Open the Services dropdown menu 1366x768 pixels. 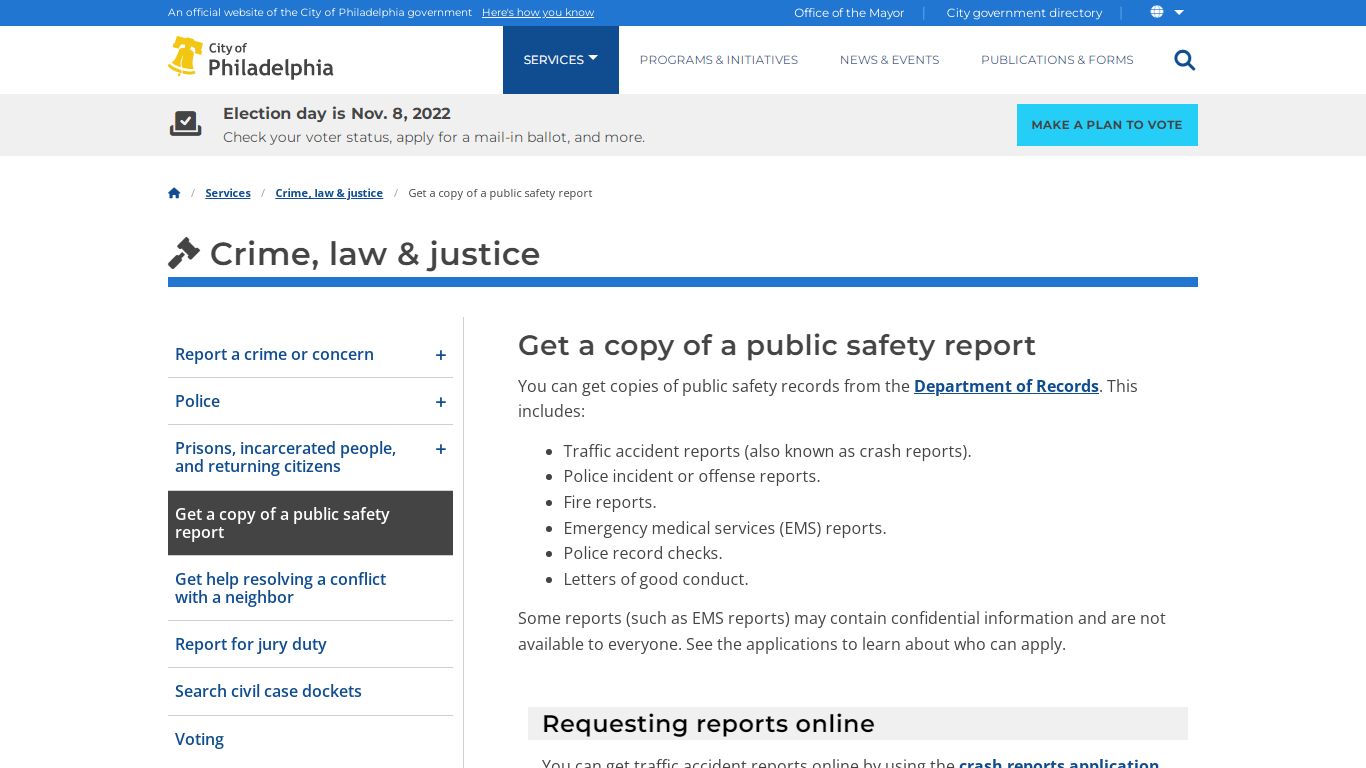(x=560, y=60)
